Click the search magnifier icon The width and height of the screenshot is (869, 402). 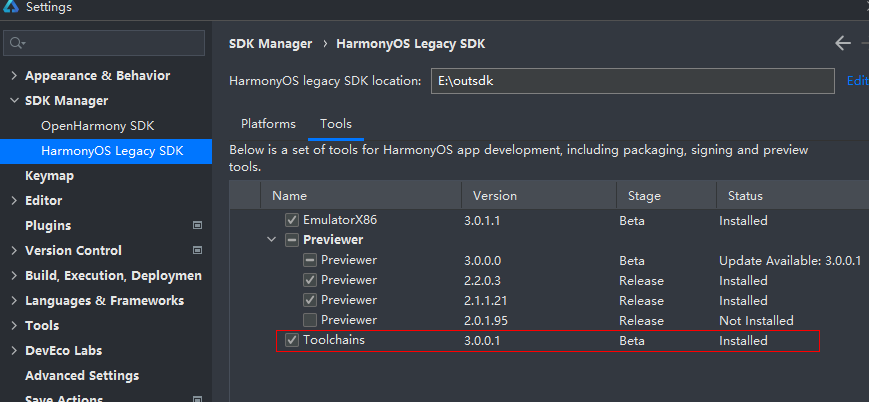pos(17,43)
